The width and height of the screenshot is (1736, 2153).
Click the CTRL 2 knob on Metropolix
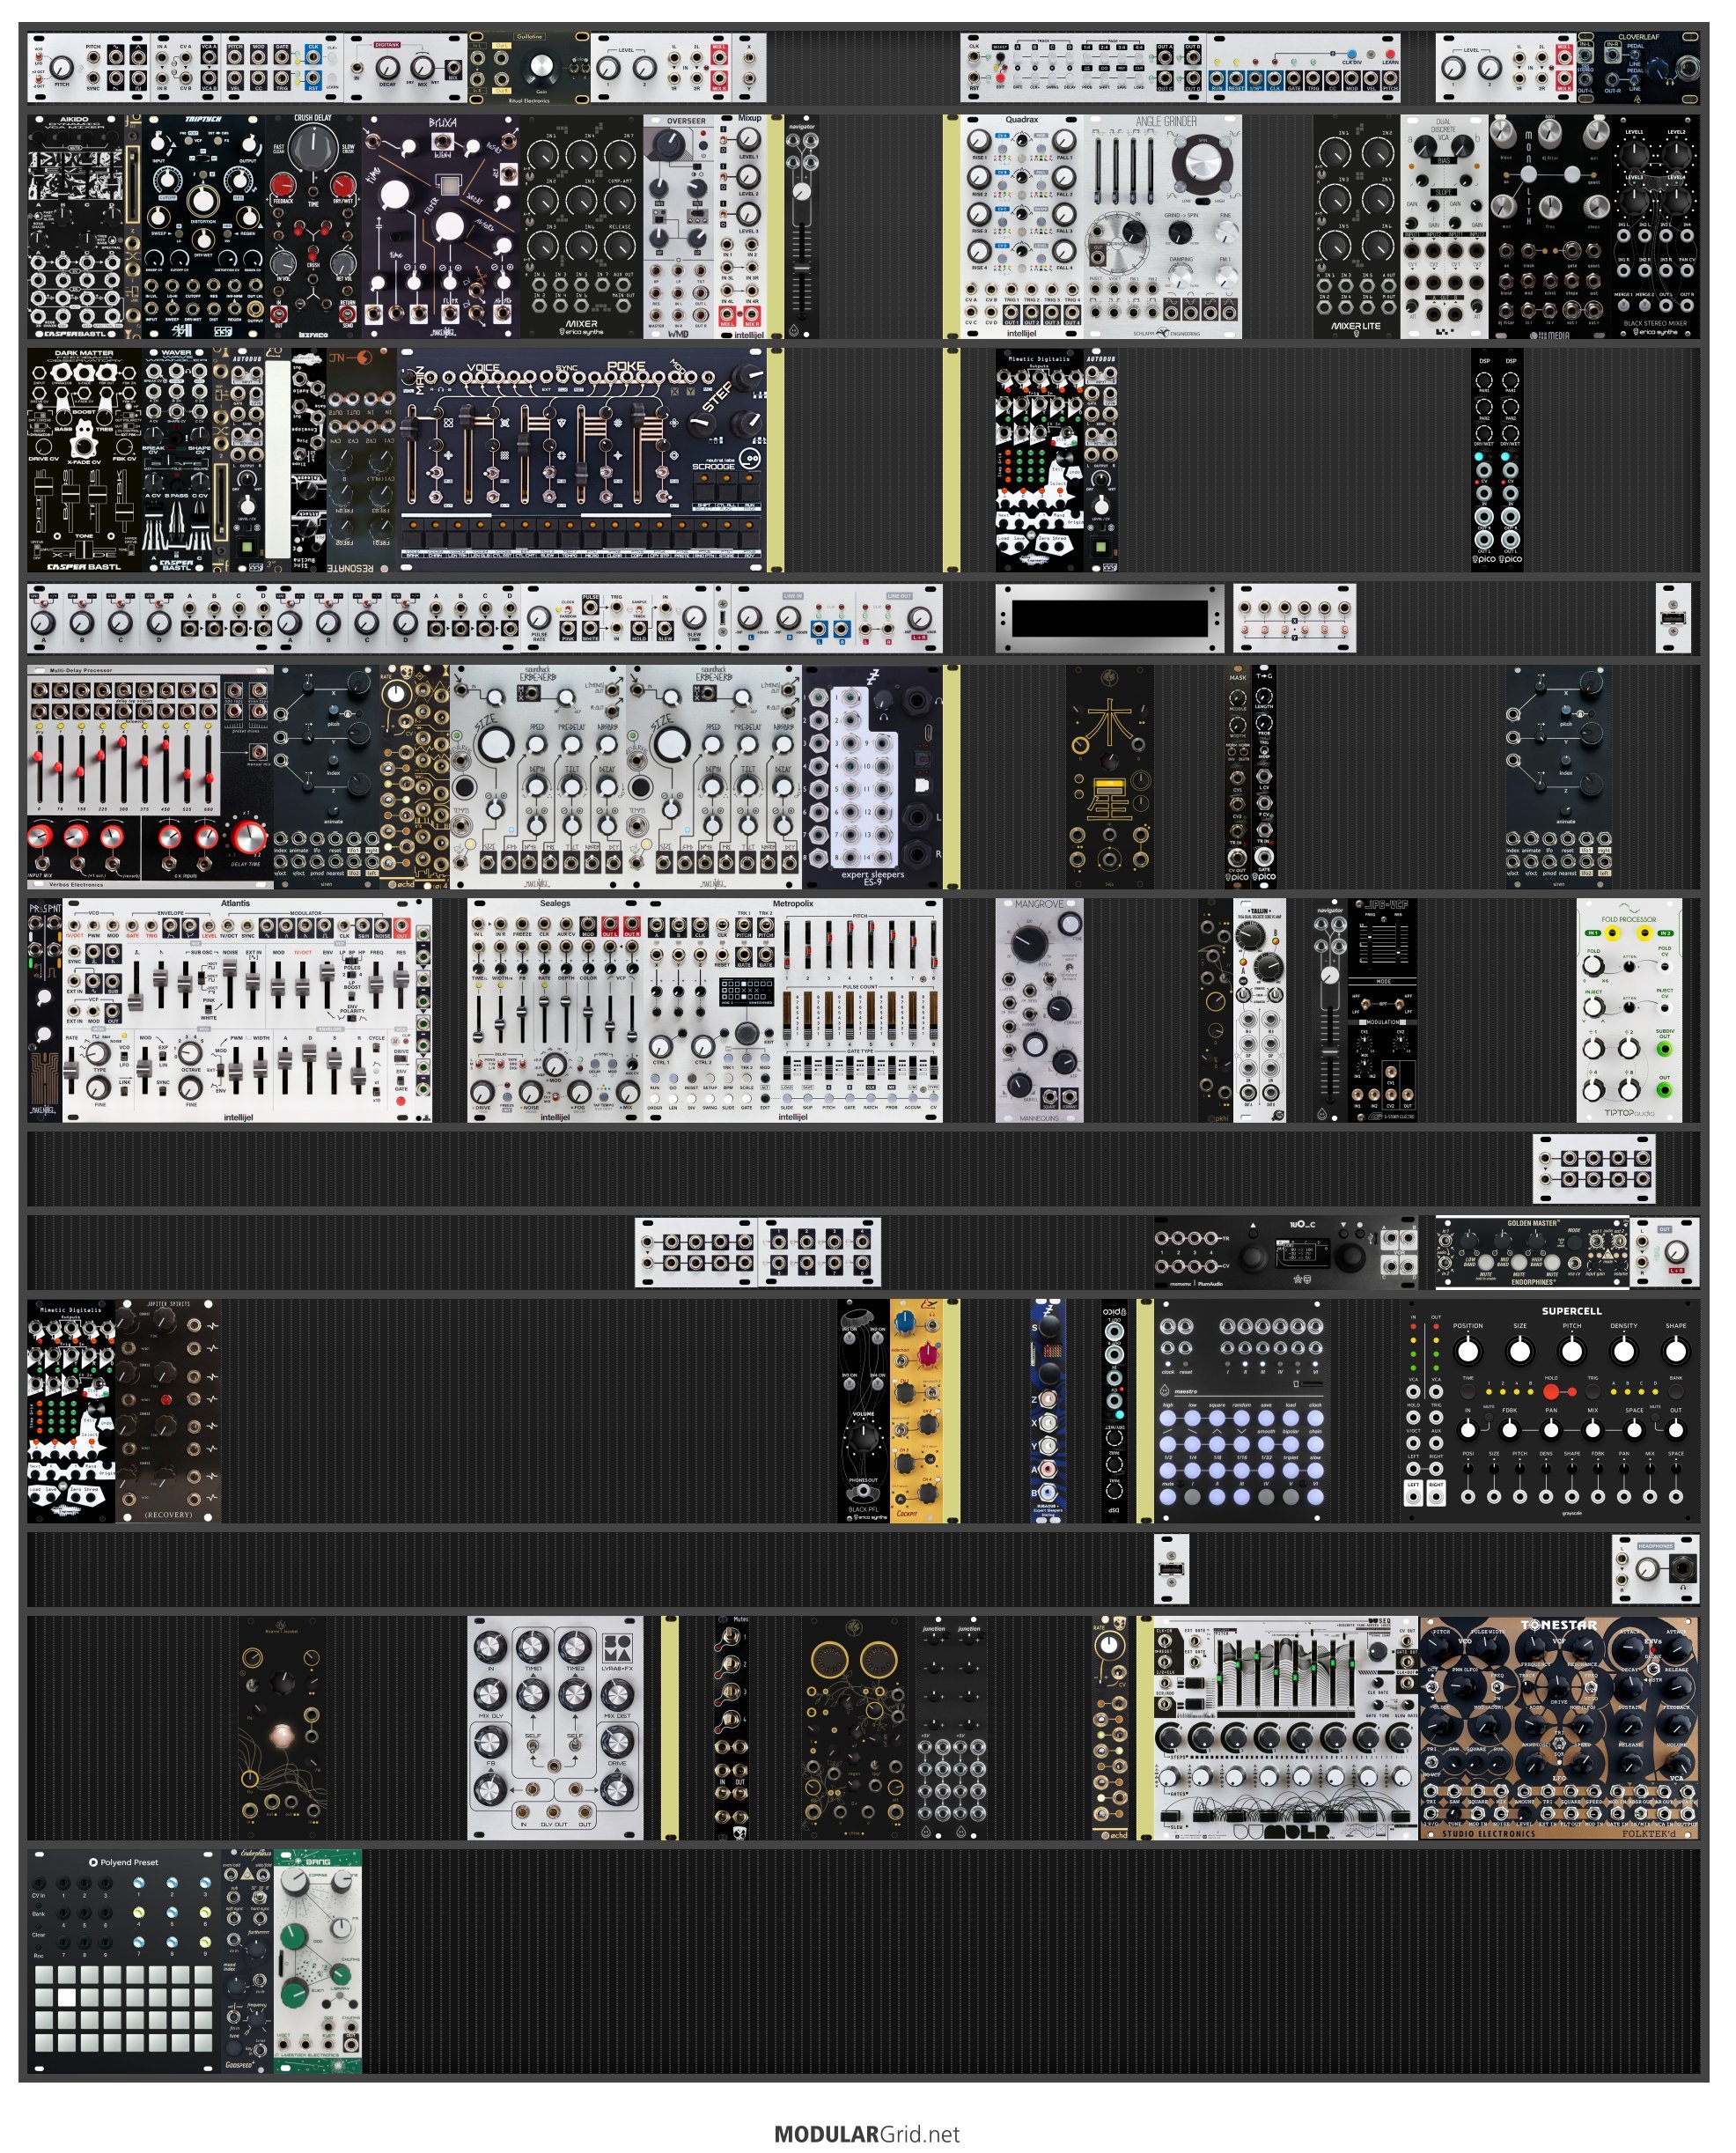coord(703,1045)
